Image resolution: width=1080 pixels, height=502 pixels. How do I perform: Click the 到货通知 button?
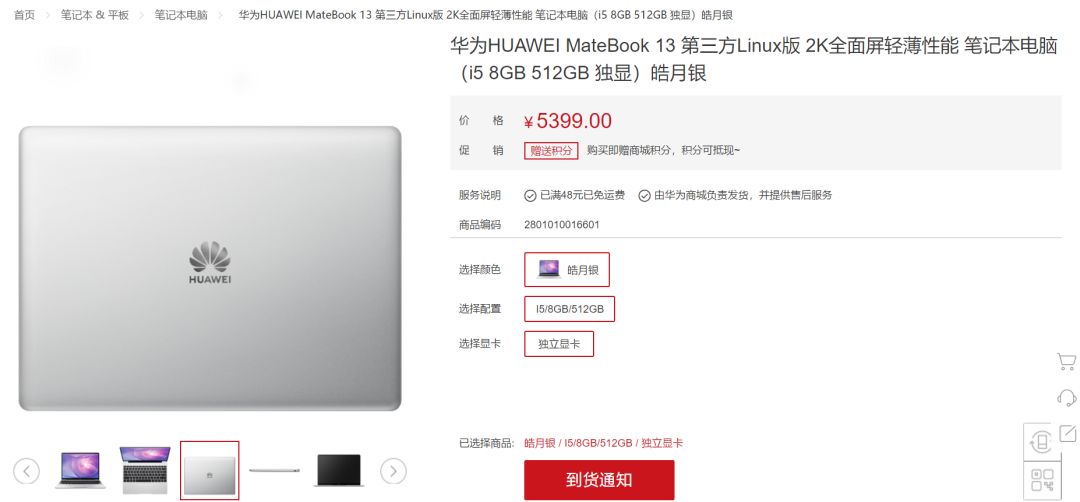coord(599,480)
